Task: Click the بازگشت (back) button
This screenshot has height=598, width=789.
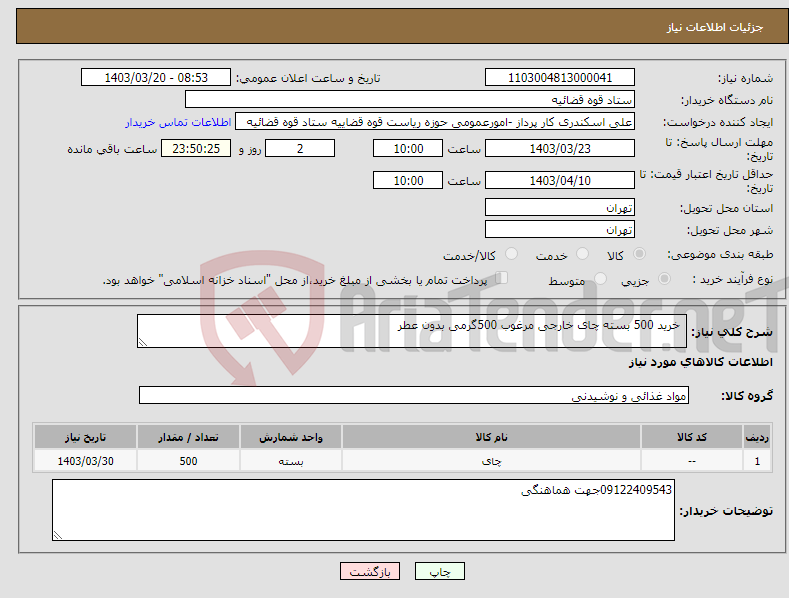Action: click(x=370, y=571)
